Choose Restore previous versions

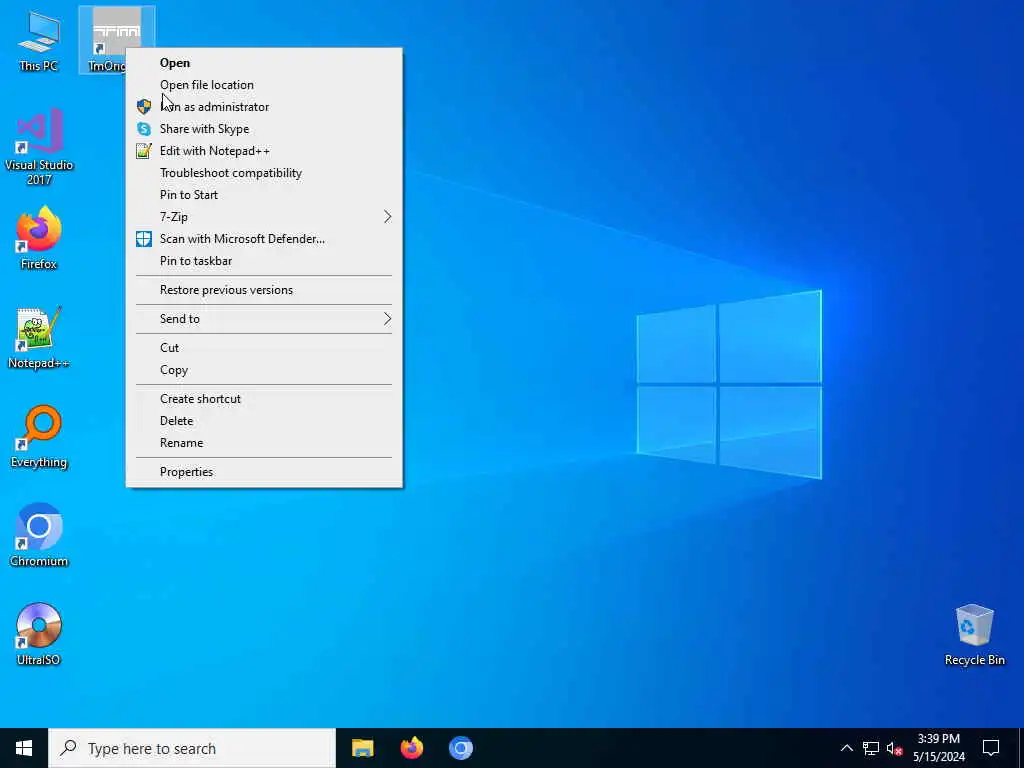coord(264,290)
